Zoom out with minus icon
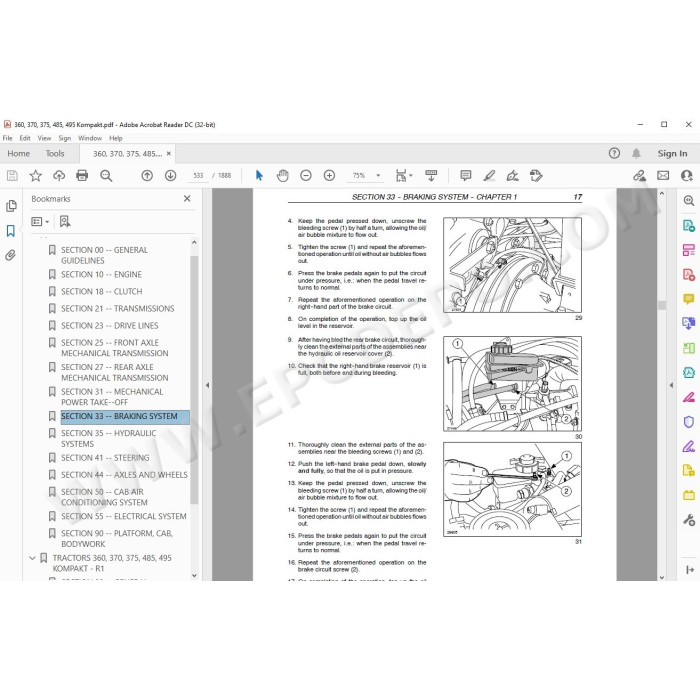The height and width of the screenshot is (700, 700). coord(306,175)
